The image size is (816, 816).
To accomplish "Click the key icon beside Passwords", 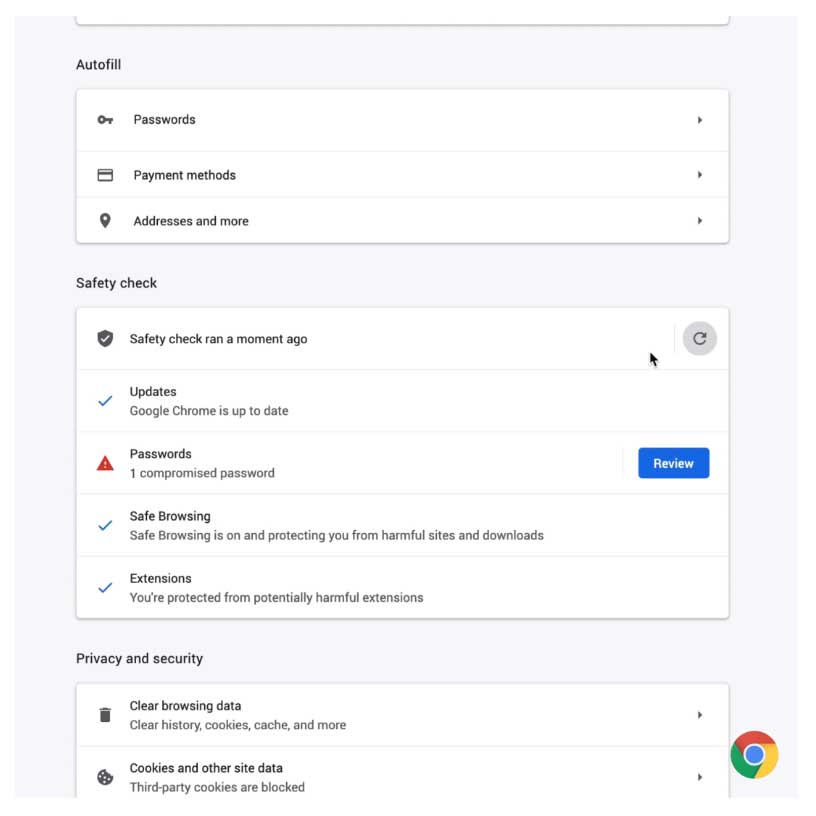I will (x=105, y=120).
